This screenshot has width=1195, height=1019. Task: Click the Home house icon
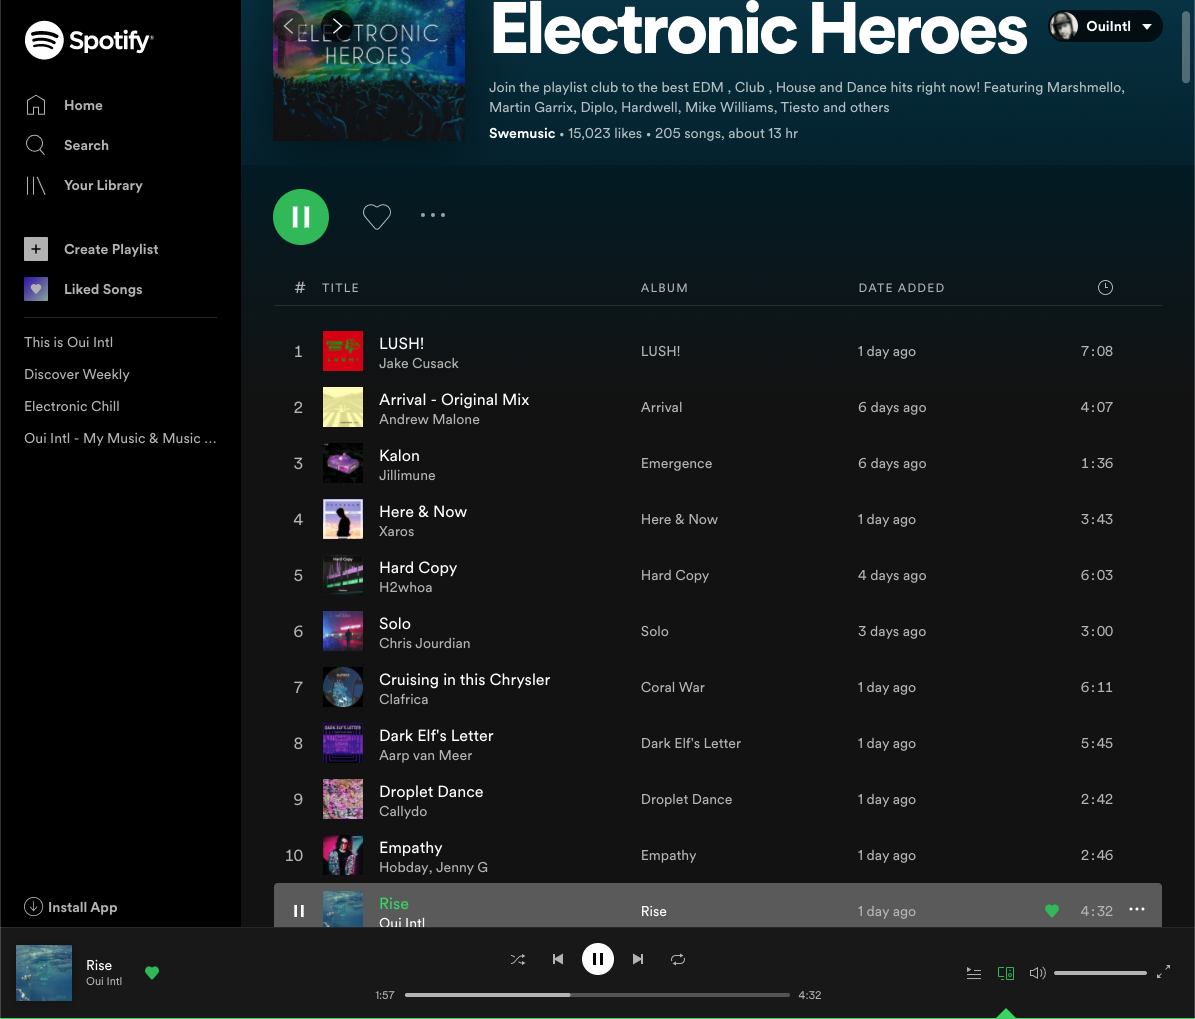click(x=36, y=105)
